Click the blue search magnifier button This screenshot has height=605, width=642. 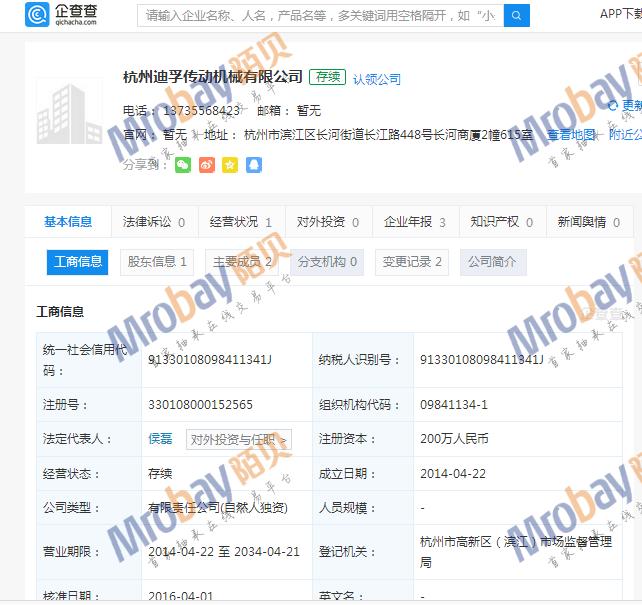(516, 15)
